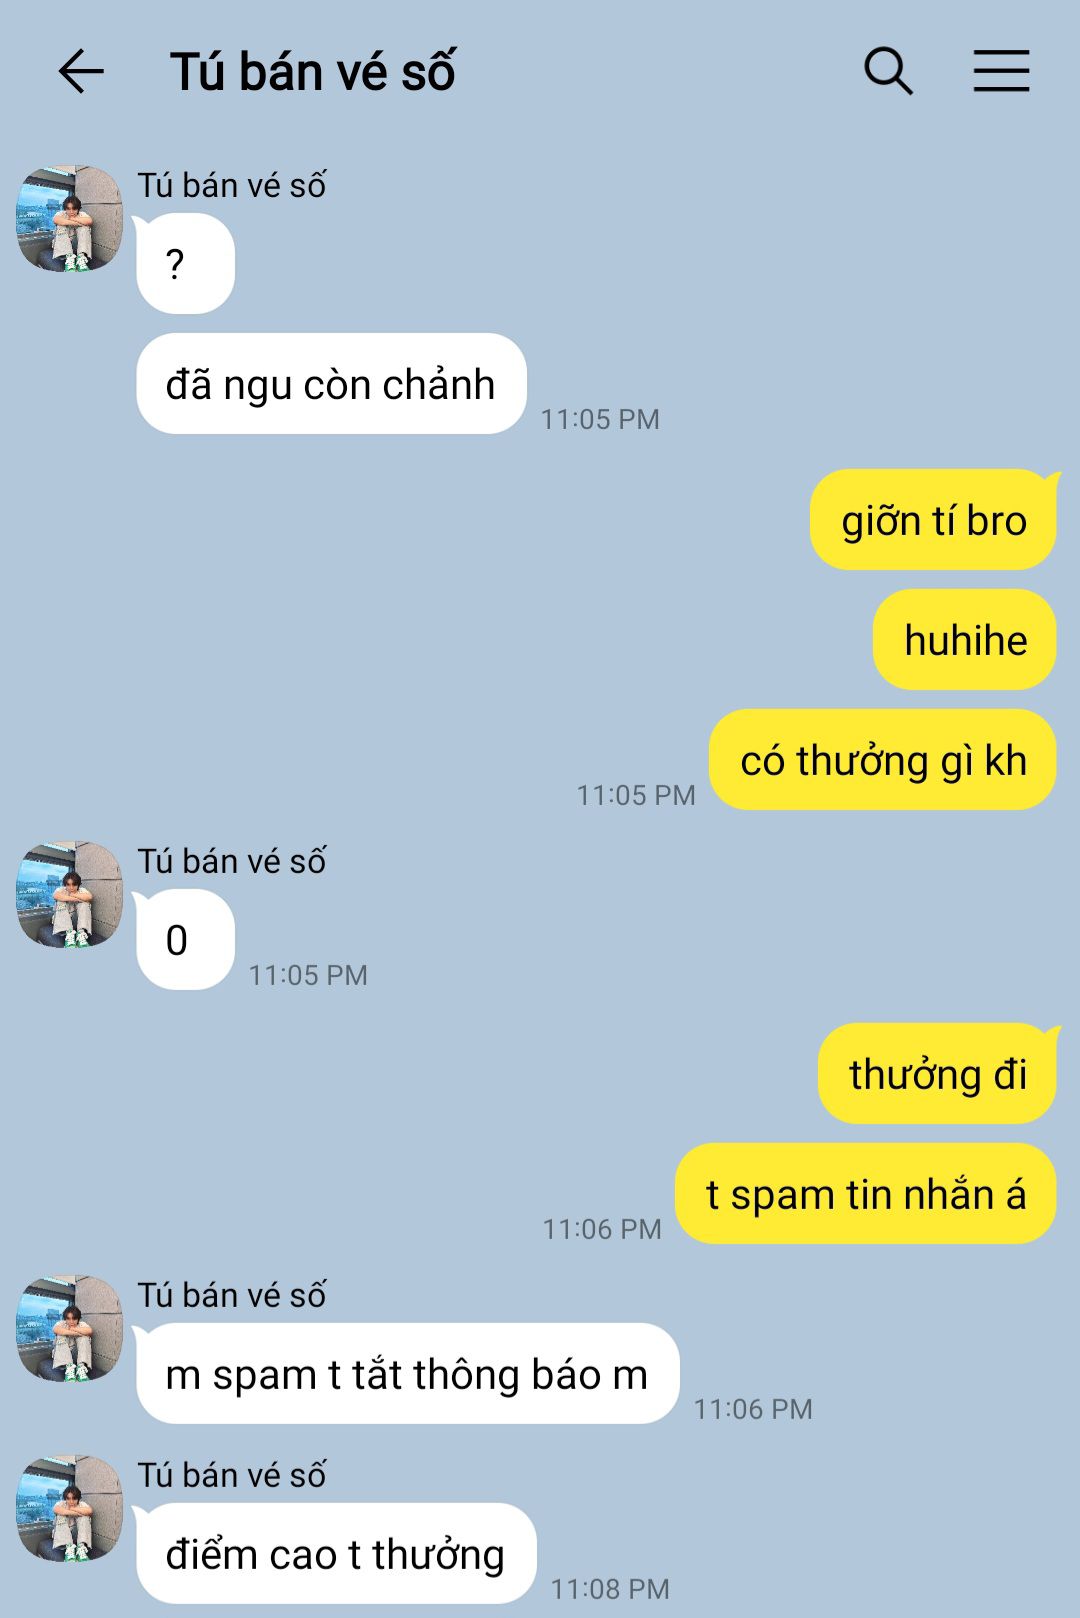
Task: Tap the "huhihe" message bubble
Action: coord(965,640)
